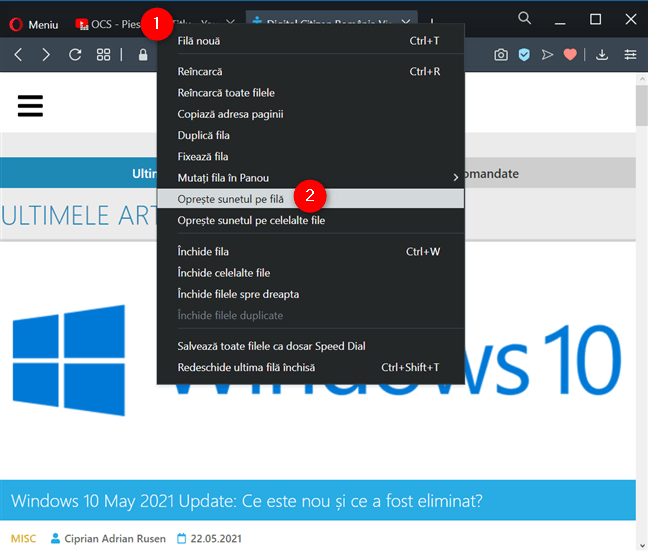
Task: Choose Închide celelalte file
Action: [311, 273]
